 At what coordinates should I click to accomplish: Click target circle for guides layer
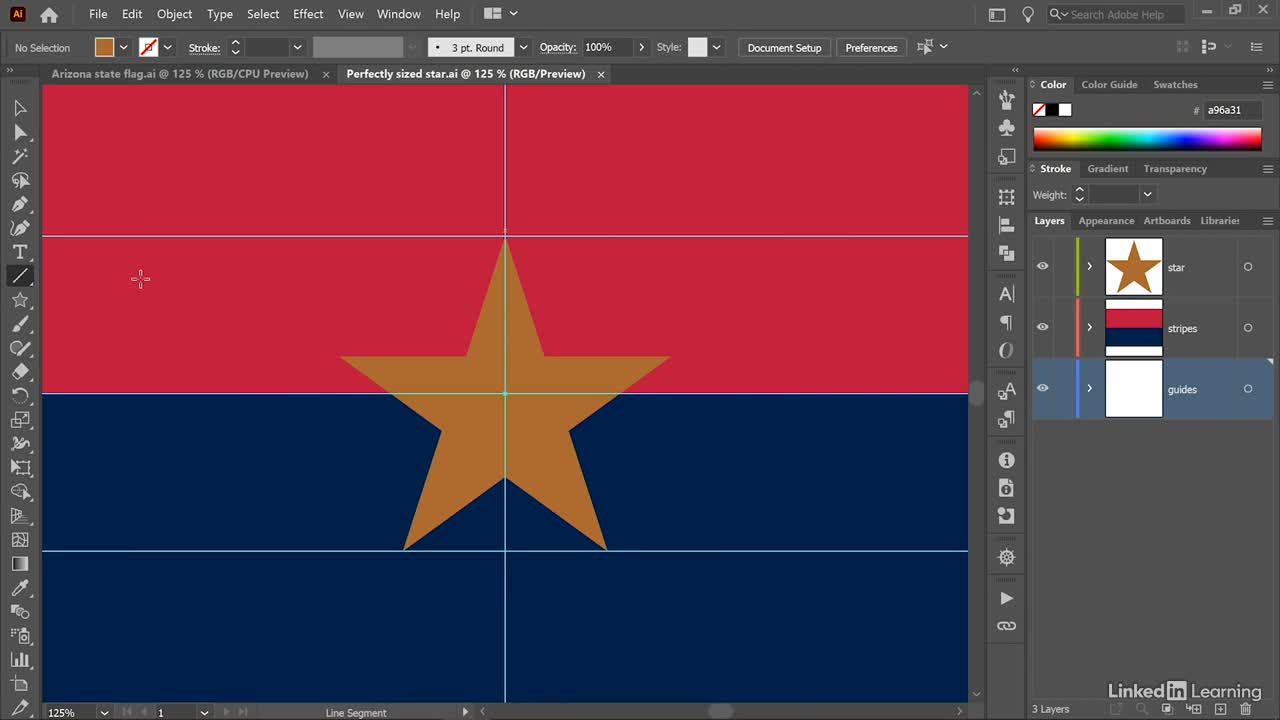[x=1248, y=389]
